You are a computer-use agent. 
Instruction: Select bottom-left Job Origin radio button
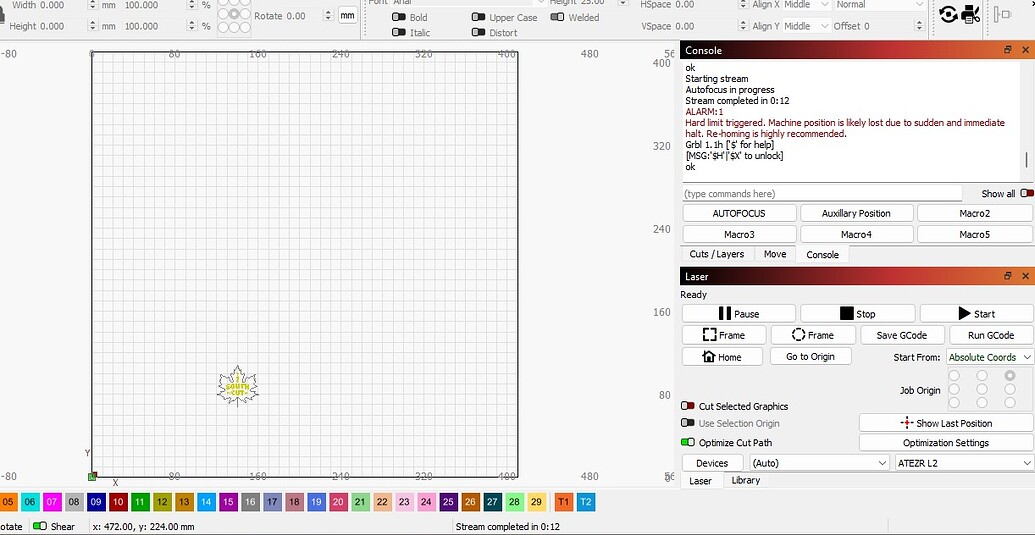(954, 402)
